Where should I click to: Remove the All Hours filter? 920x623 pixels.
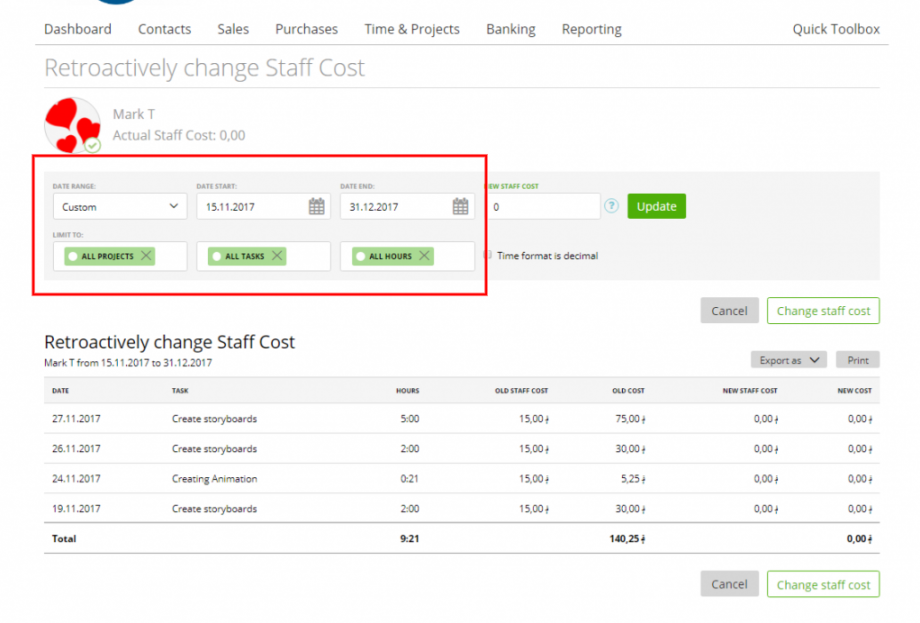(x=424, y=255)
